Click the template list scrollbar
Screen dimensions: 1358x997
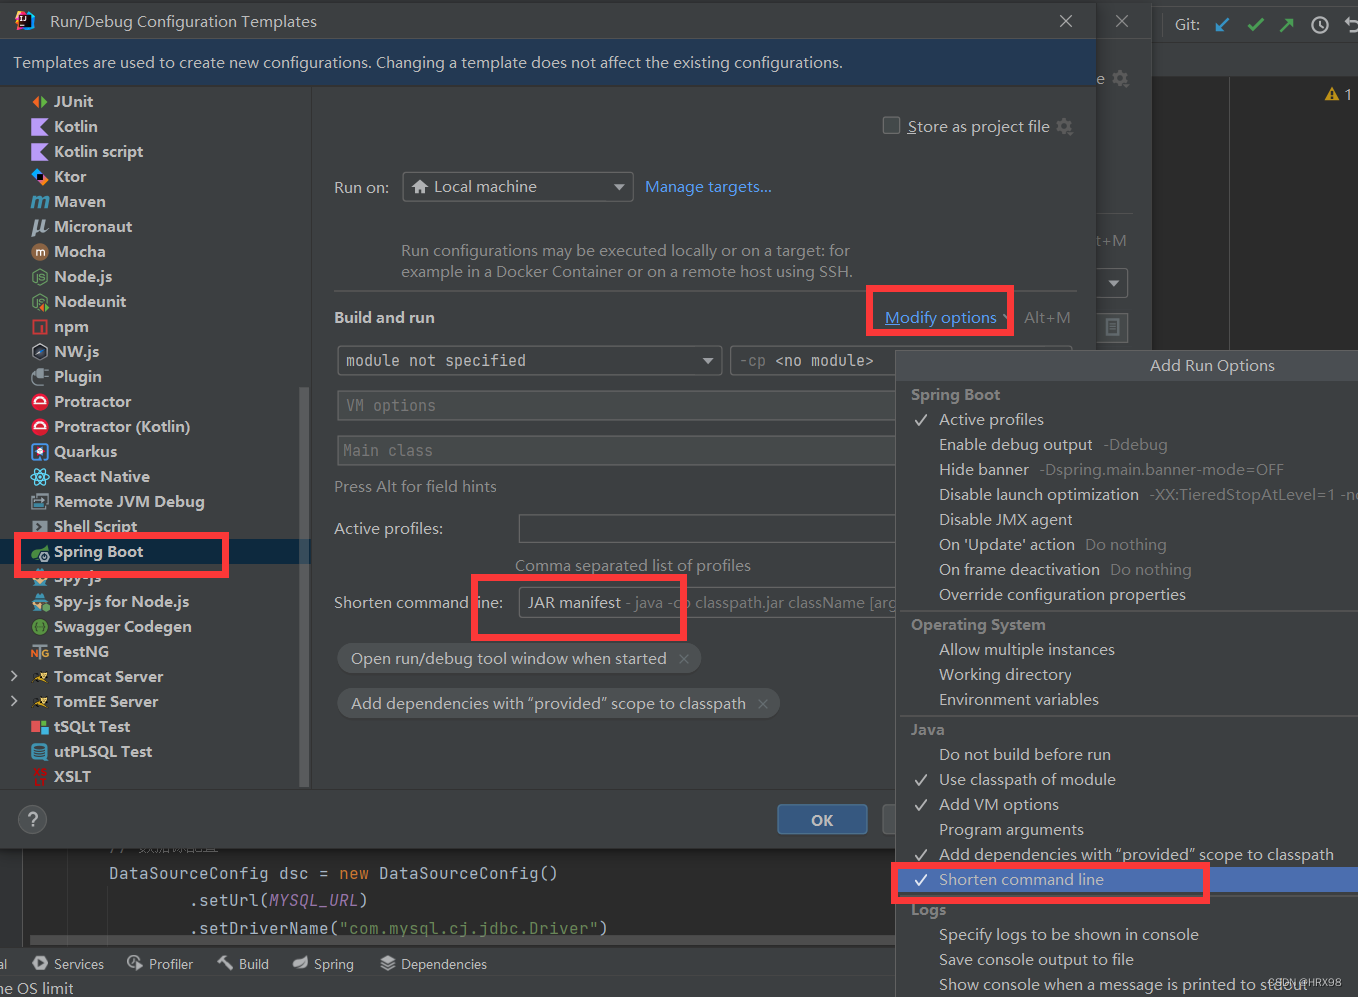click(304, 585)
